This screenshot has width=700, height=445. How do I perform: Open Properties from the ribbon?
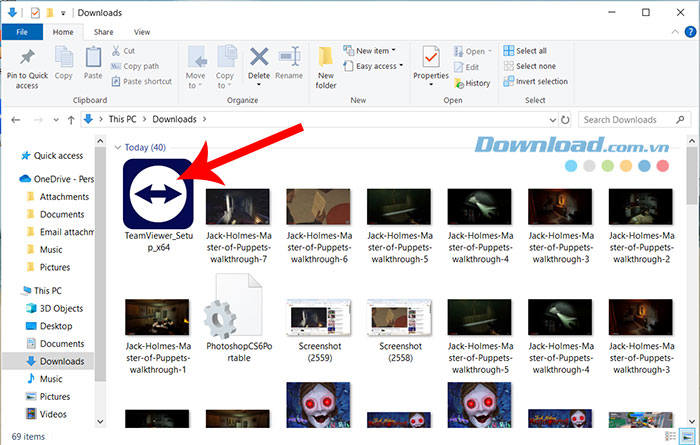tap(431, 60)
